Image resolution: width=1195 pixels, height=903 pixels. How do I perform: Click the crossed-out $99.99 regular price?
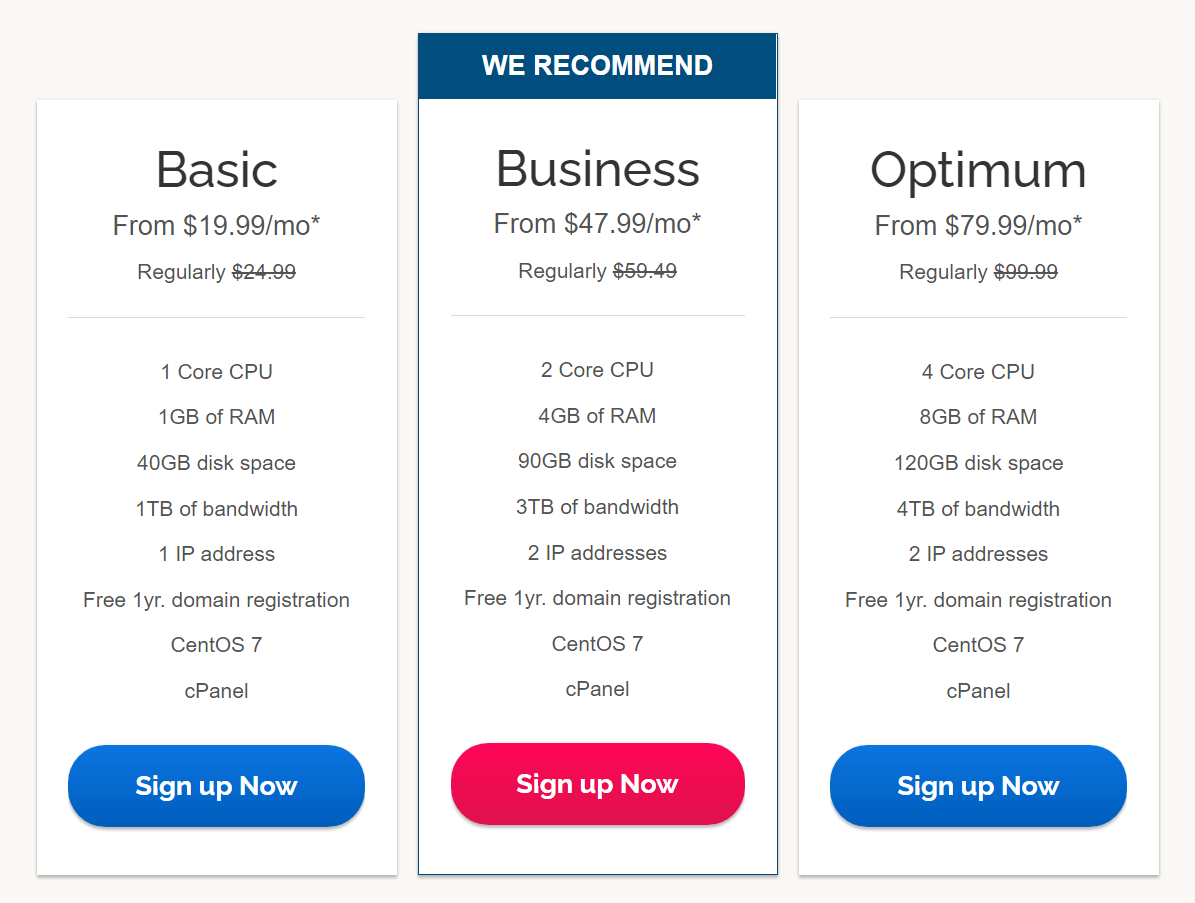click(1025, 271)
